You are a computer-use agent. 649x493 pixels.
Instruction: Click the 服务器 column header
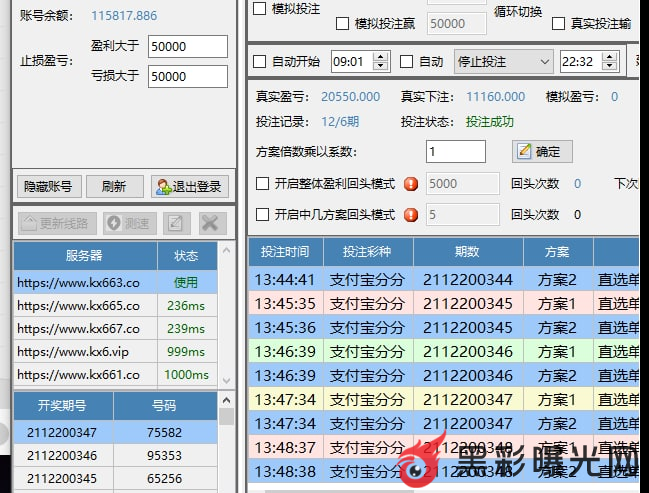84,256
